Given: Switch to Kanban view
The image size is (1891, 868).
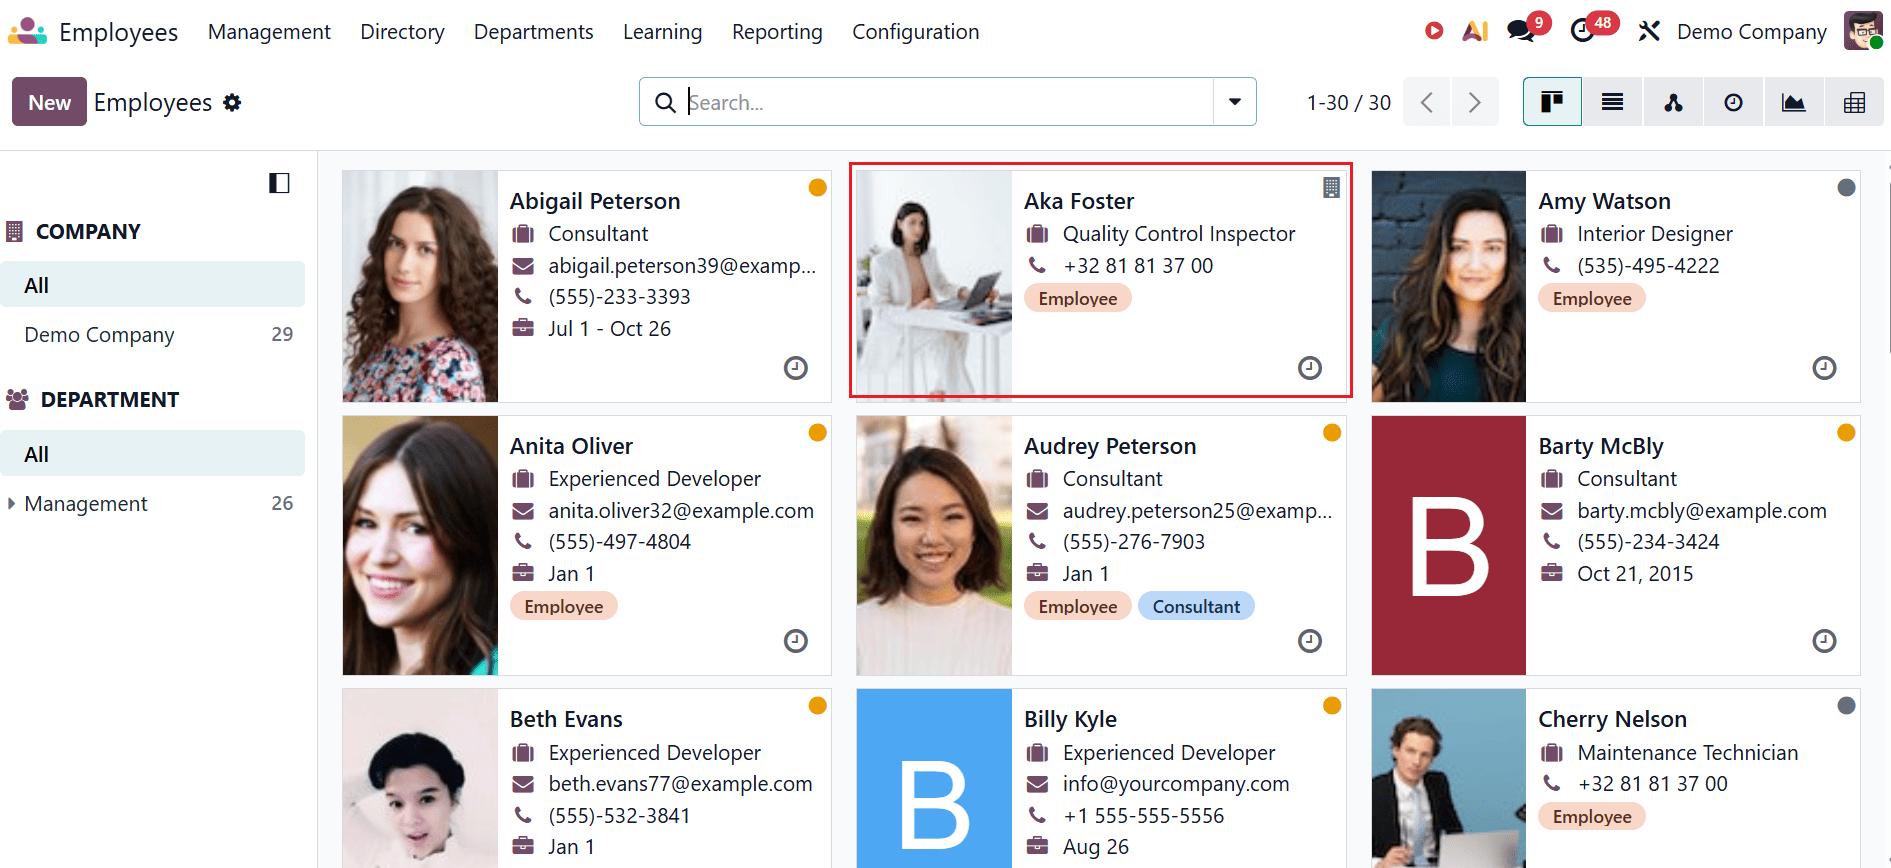Looking at the screenshot, I should point(1552,102).
